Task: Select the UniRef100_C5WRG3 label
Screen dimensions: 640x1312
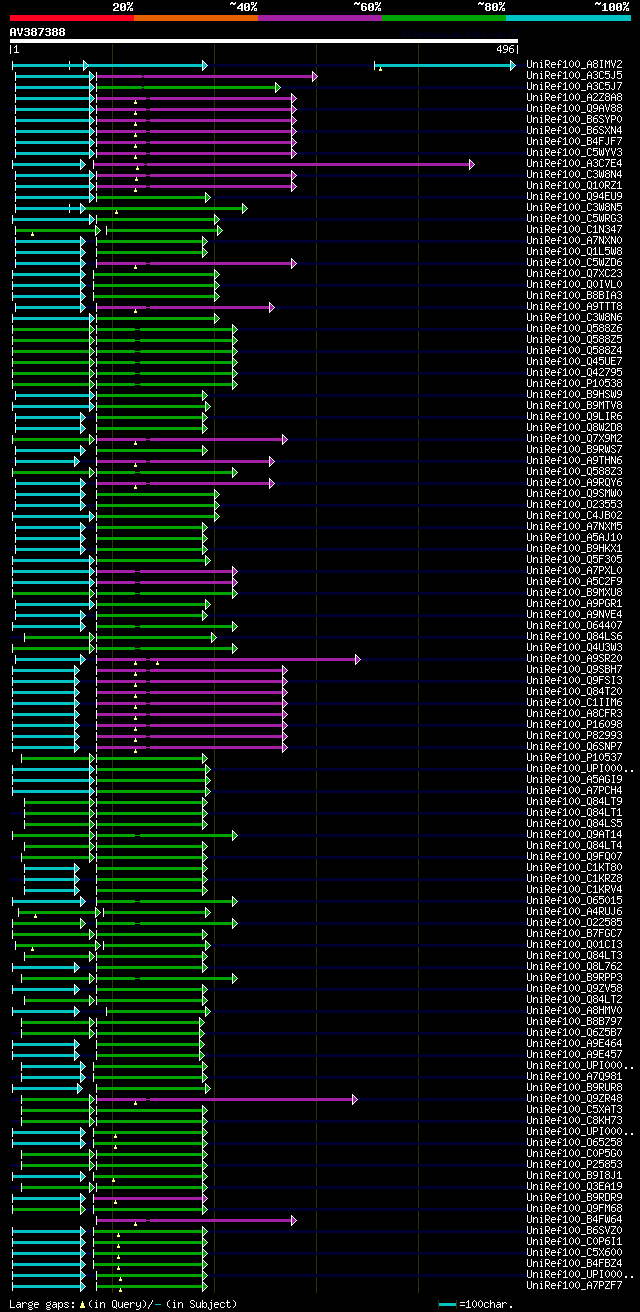Action: pos(576,218)
